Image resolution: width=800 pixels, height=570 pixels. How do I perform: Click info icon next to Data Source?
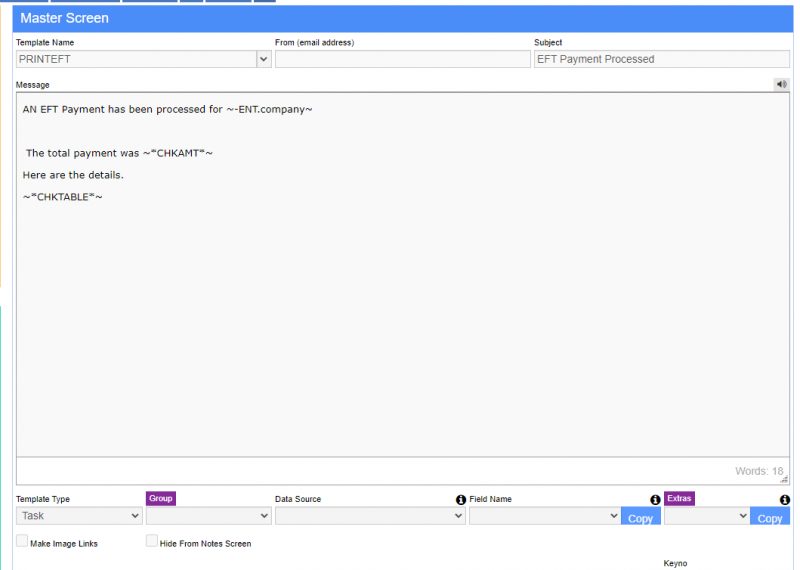point(461,499)
